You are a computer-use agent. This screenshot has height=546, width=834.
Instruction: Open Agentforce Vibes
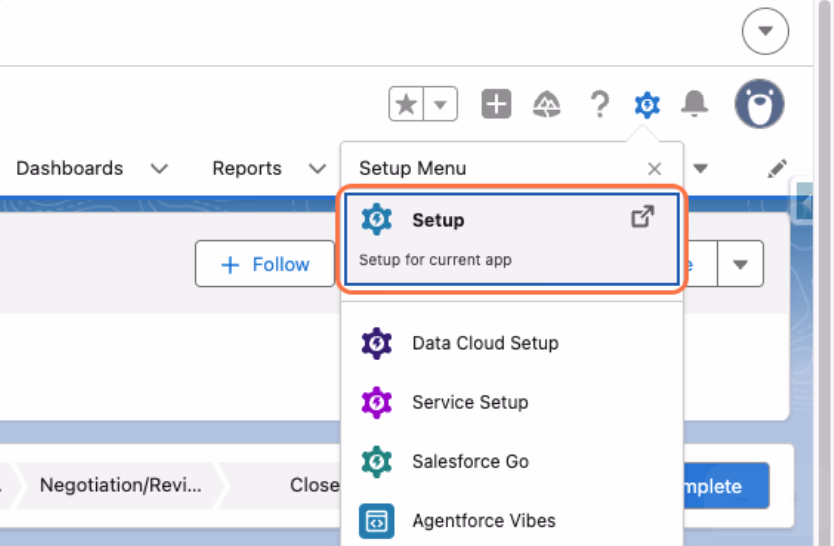pyautogui.click(x=512, y=520)
